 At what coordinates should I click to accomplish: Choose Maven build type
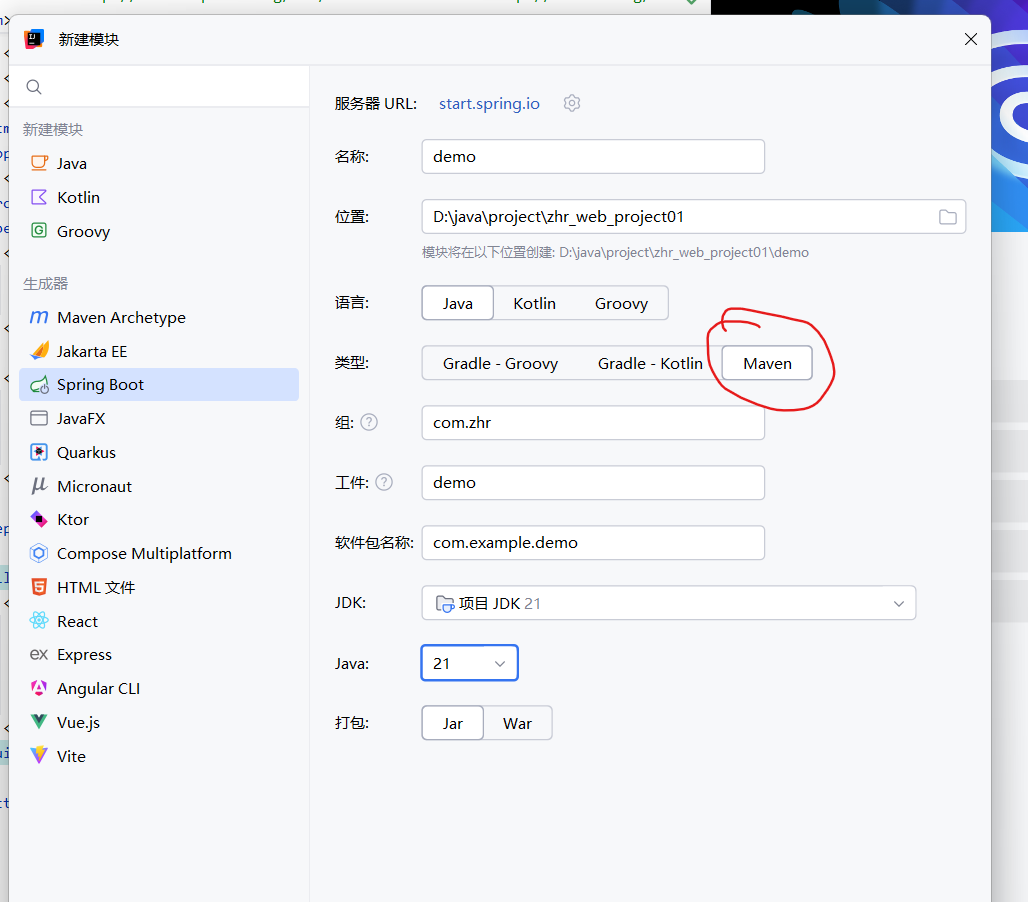tap(767, 363)
